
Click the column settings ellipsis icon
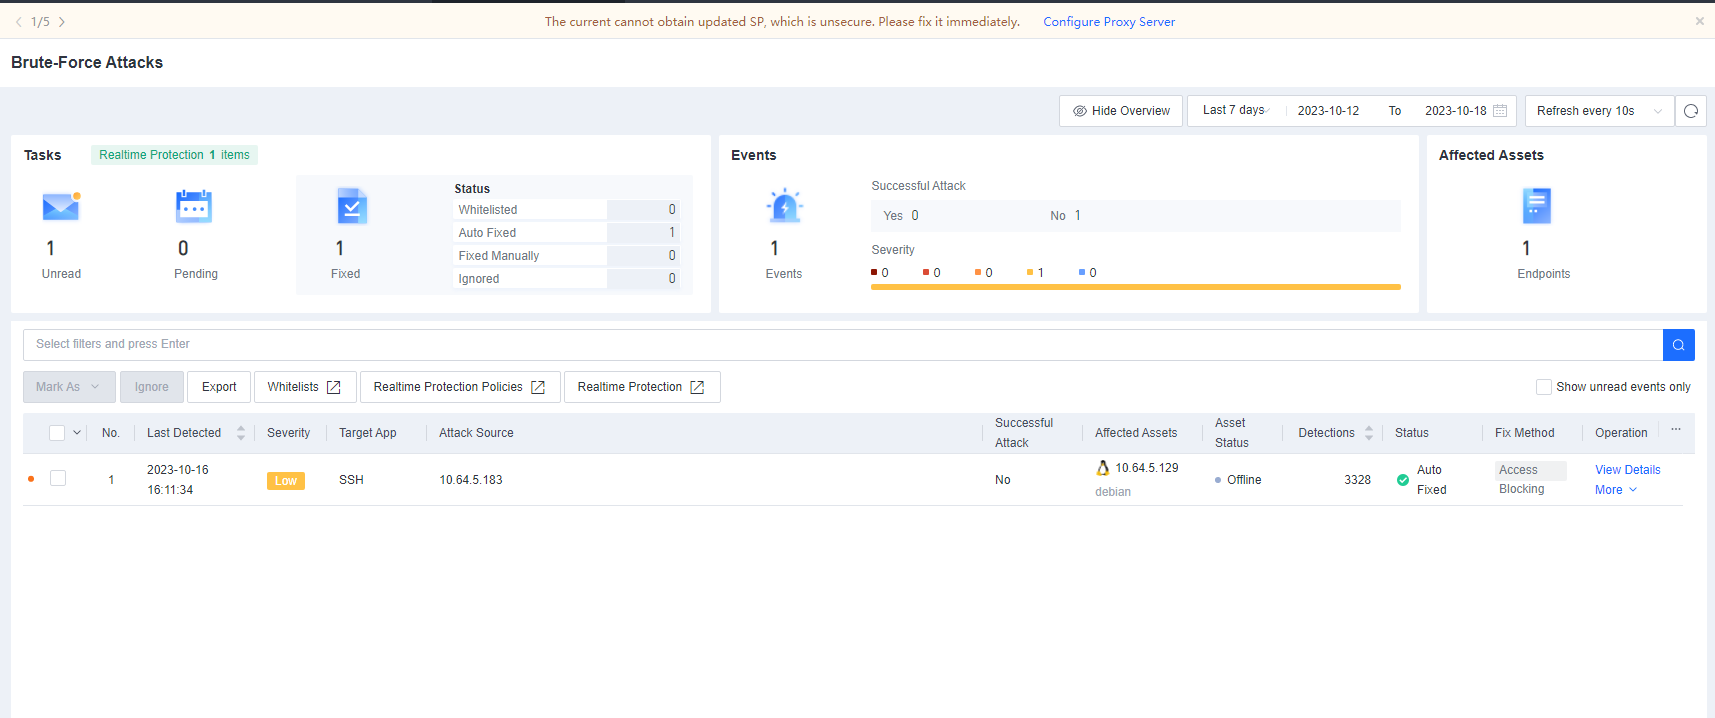click(1675, 430)
